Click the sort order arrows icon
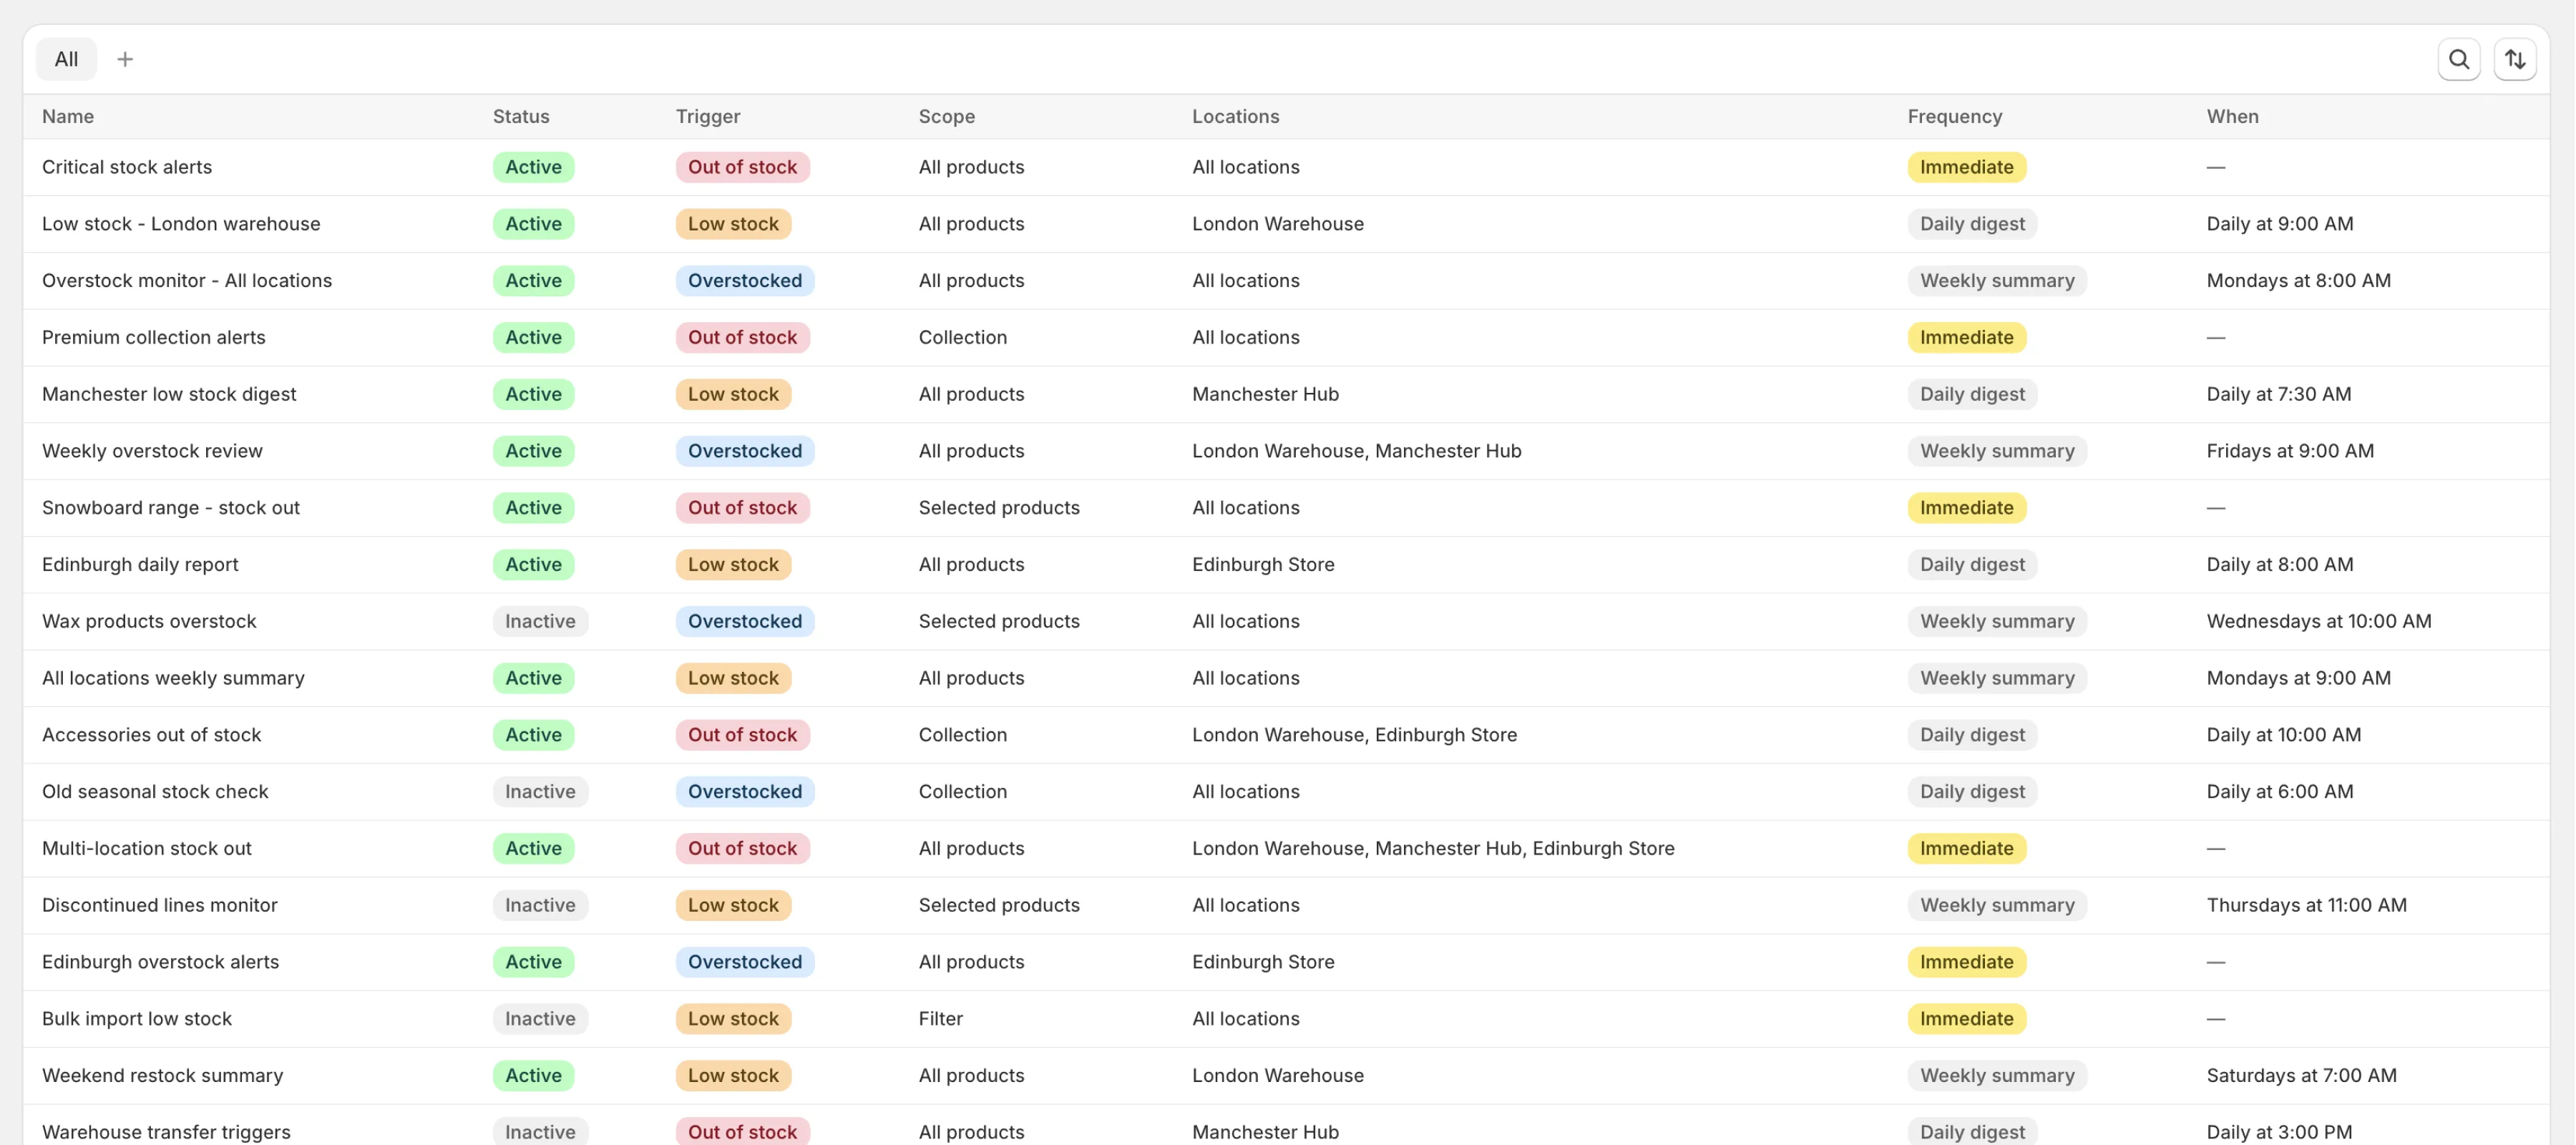The width and height of the screenshot is (2576, 1145). 2516,58
